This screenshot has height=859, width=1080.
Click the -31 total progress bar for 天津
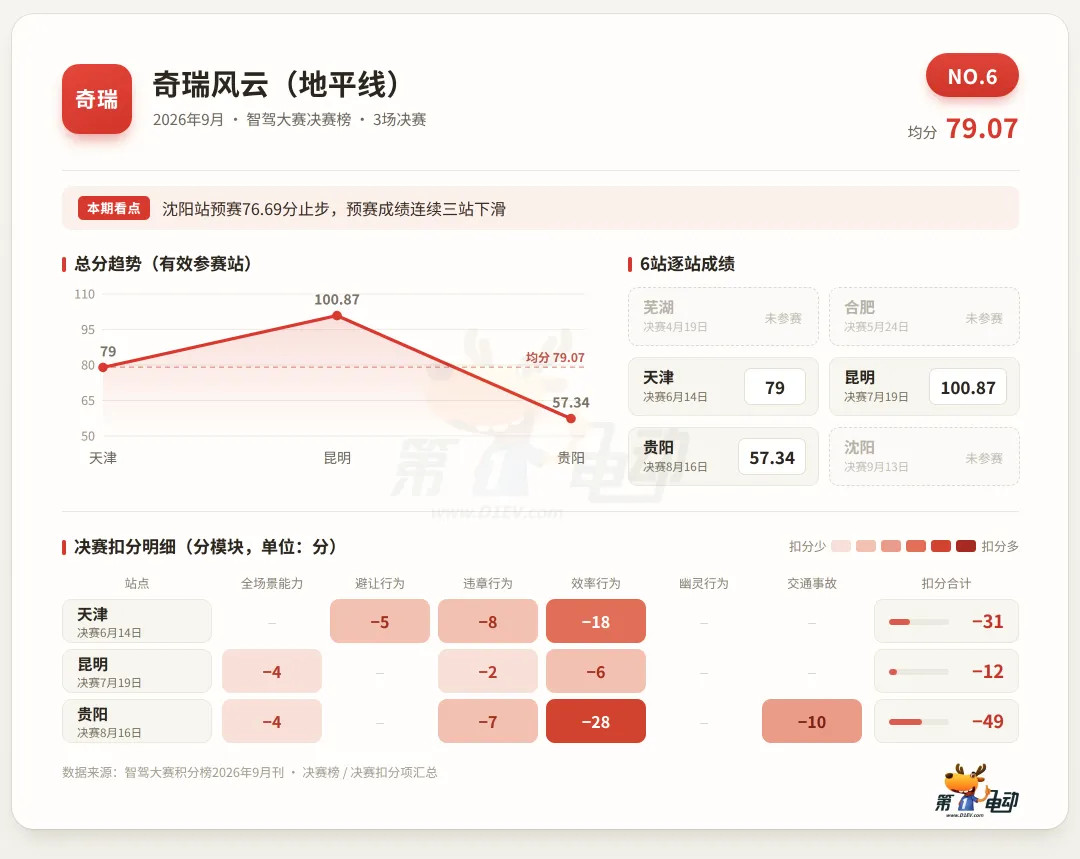[919, 622]
